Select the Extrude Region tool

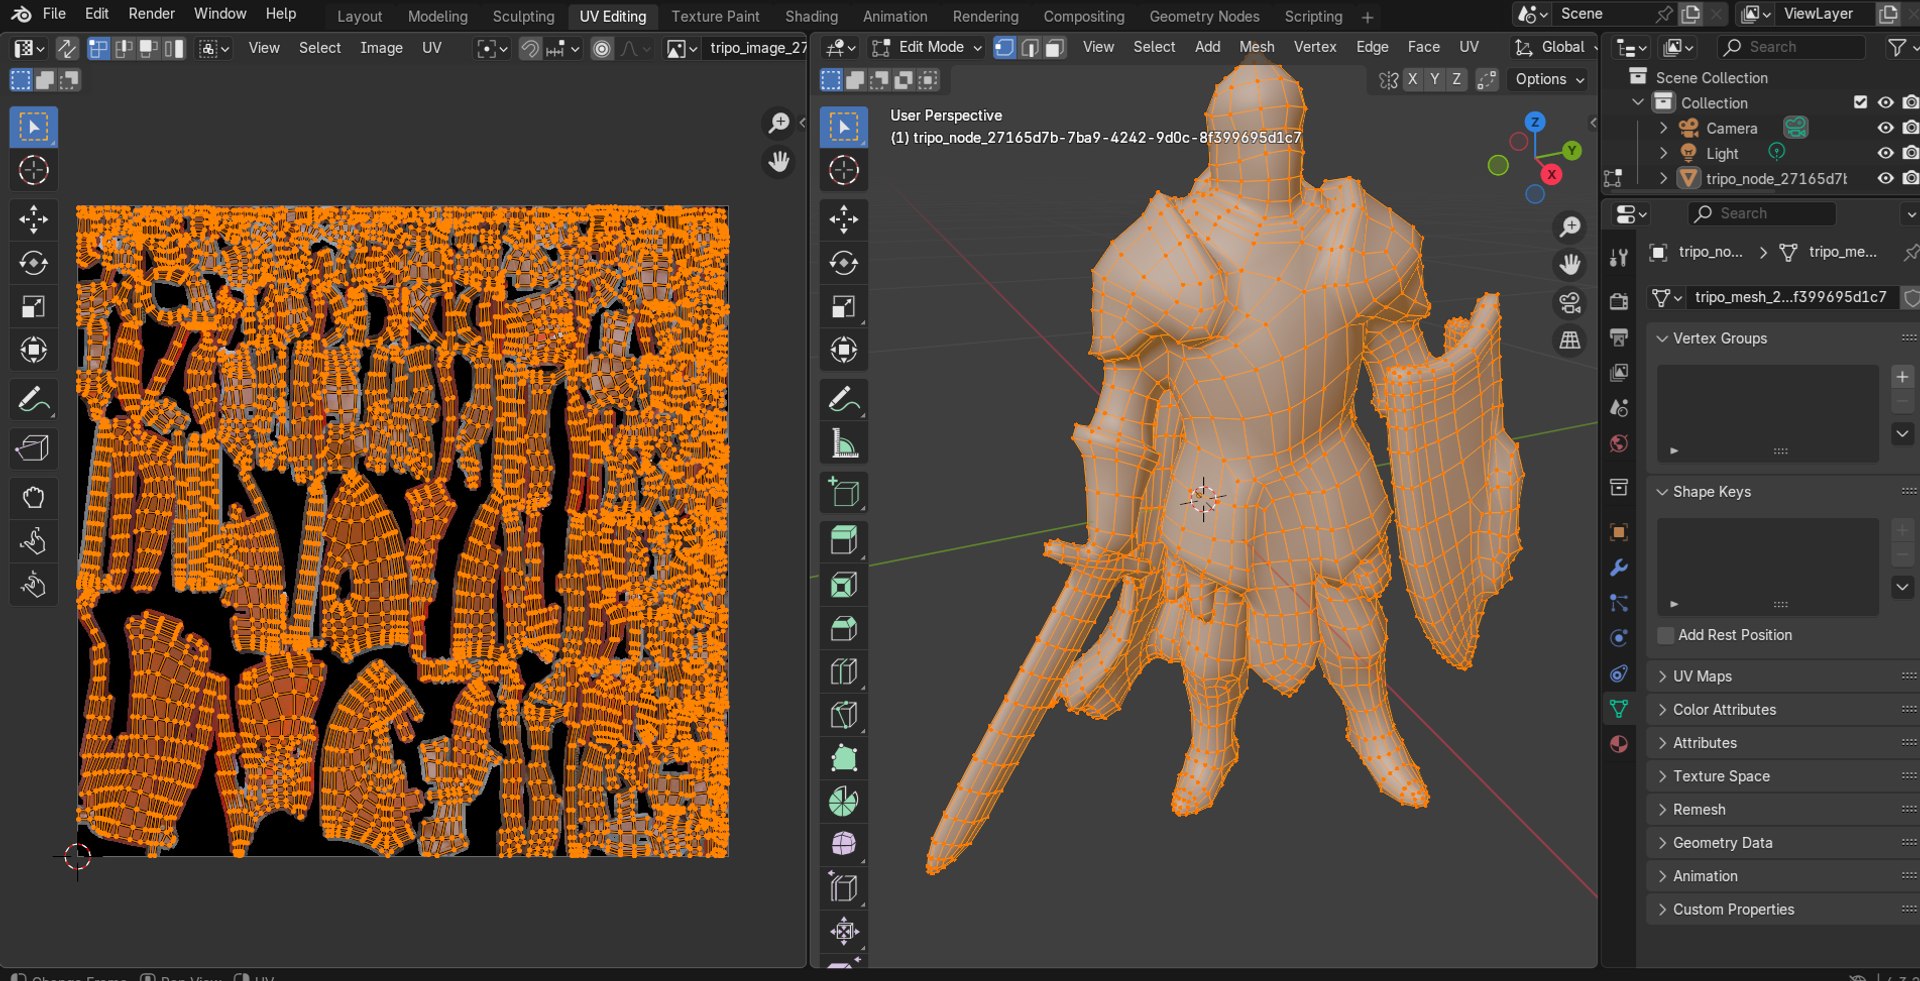(x=843, y=541)
